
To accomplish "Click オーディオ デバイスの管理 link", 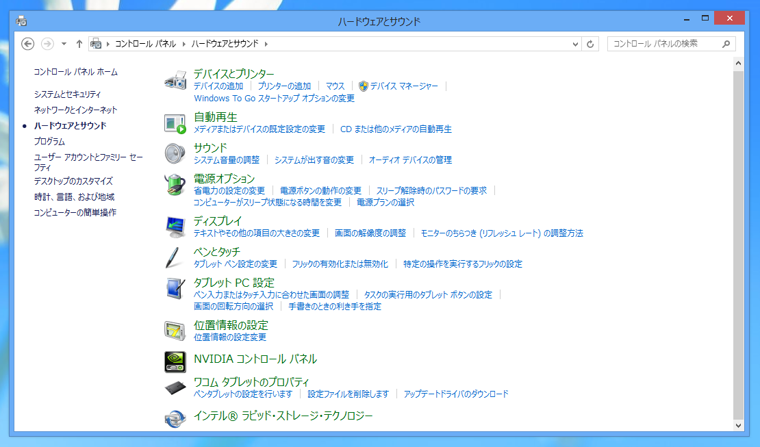I will (x=410, y=160).
